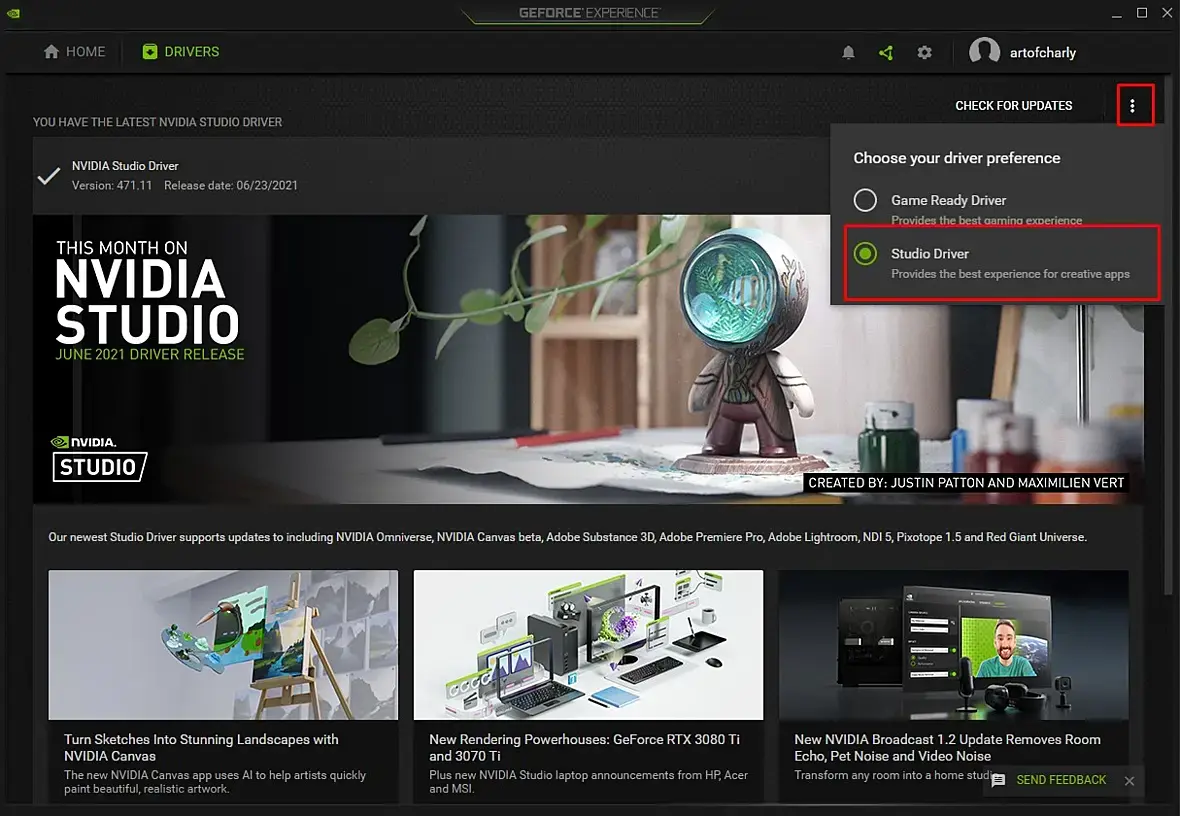This screenshot has width=1180, height=816.
Task: Switch to the HOME tab
Action: click(x=75, y=52)
